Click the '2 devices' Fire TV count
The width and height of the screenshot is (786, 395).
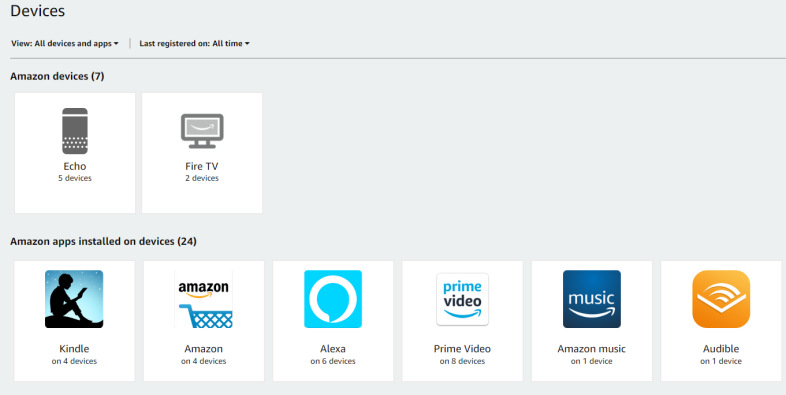[202, 178]
